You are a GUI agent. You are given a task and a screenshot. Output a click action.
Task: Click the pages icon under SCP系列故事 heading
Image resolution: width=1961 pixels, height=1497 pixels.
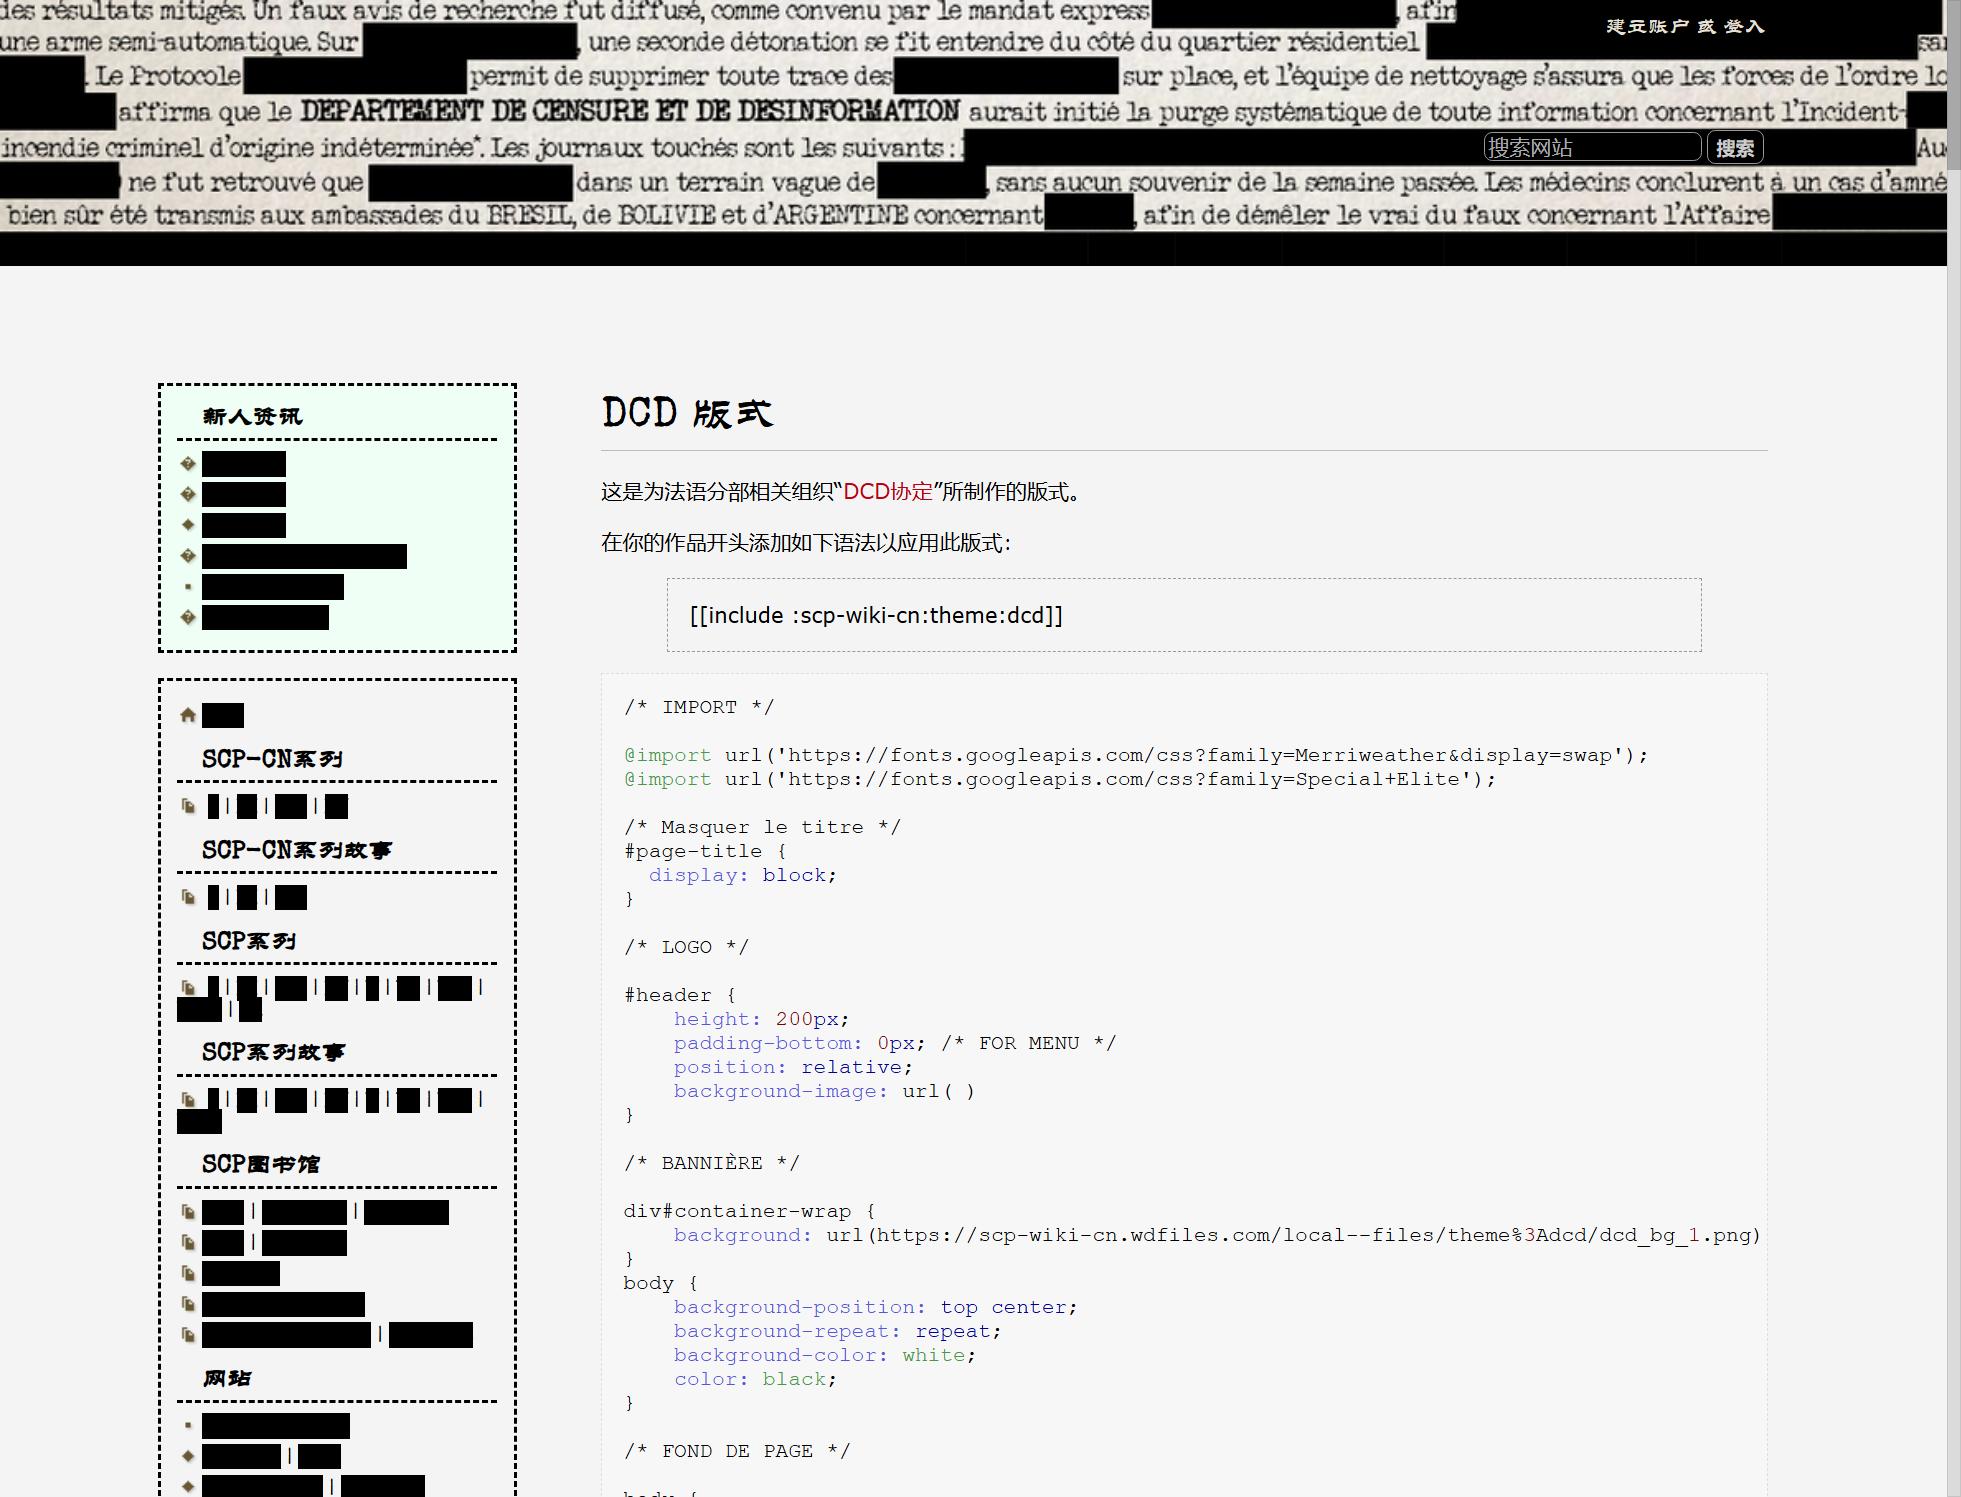tap(187, 1099)
